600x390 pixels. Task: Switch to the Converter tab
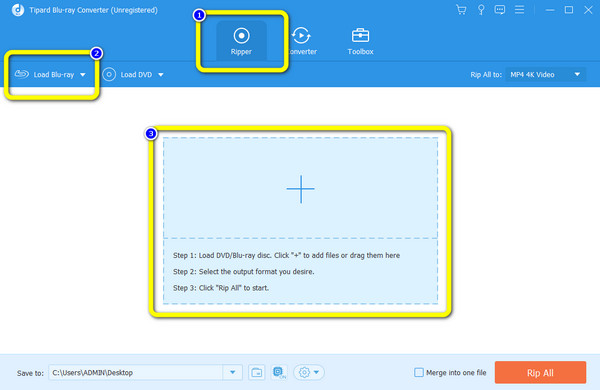tap(302, 41)
